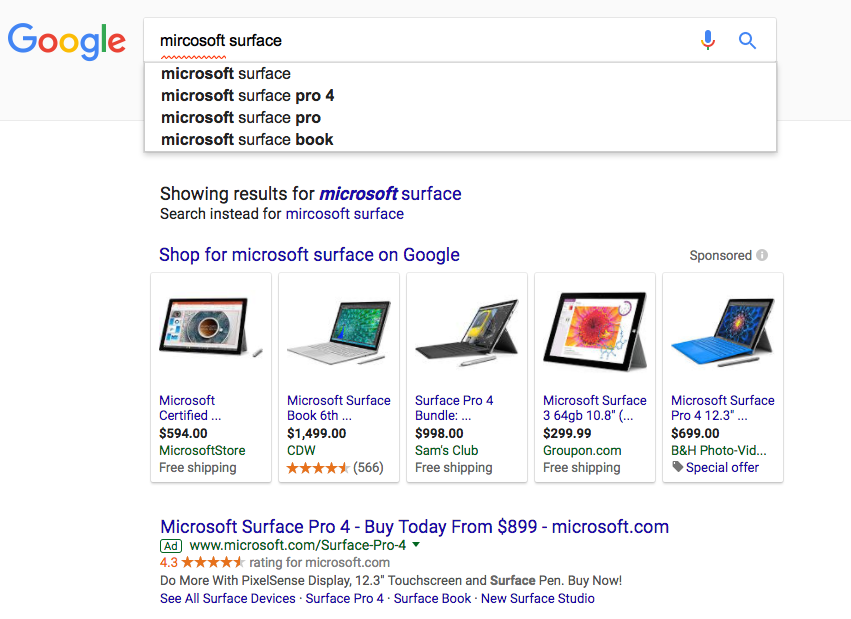Open Microsoft Surface 3 64gb 10.8" link

coord(595,408)
